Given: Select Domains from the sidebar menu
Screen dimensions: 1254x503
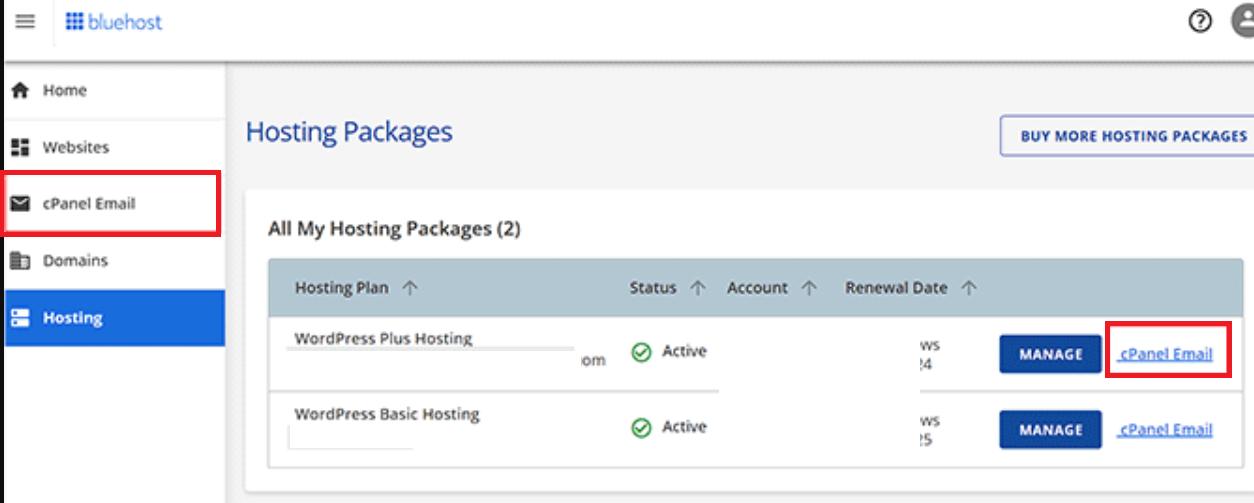Looking at the screenshot, I should point(75,261).
